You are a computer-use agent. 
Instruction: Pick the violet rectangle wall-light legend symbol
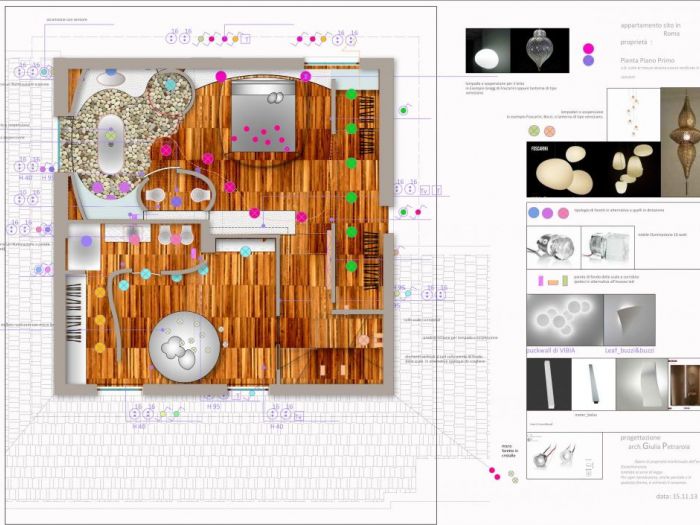pos(541,281)
